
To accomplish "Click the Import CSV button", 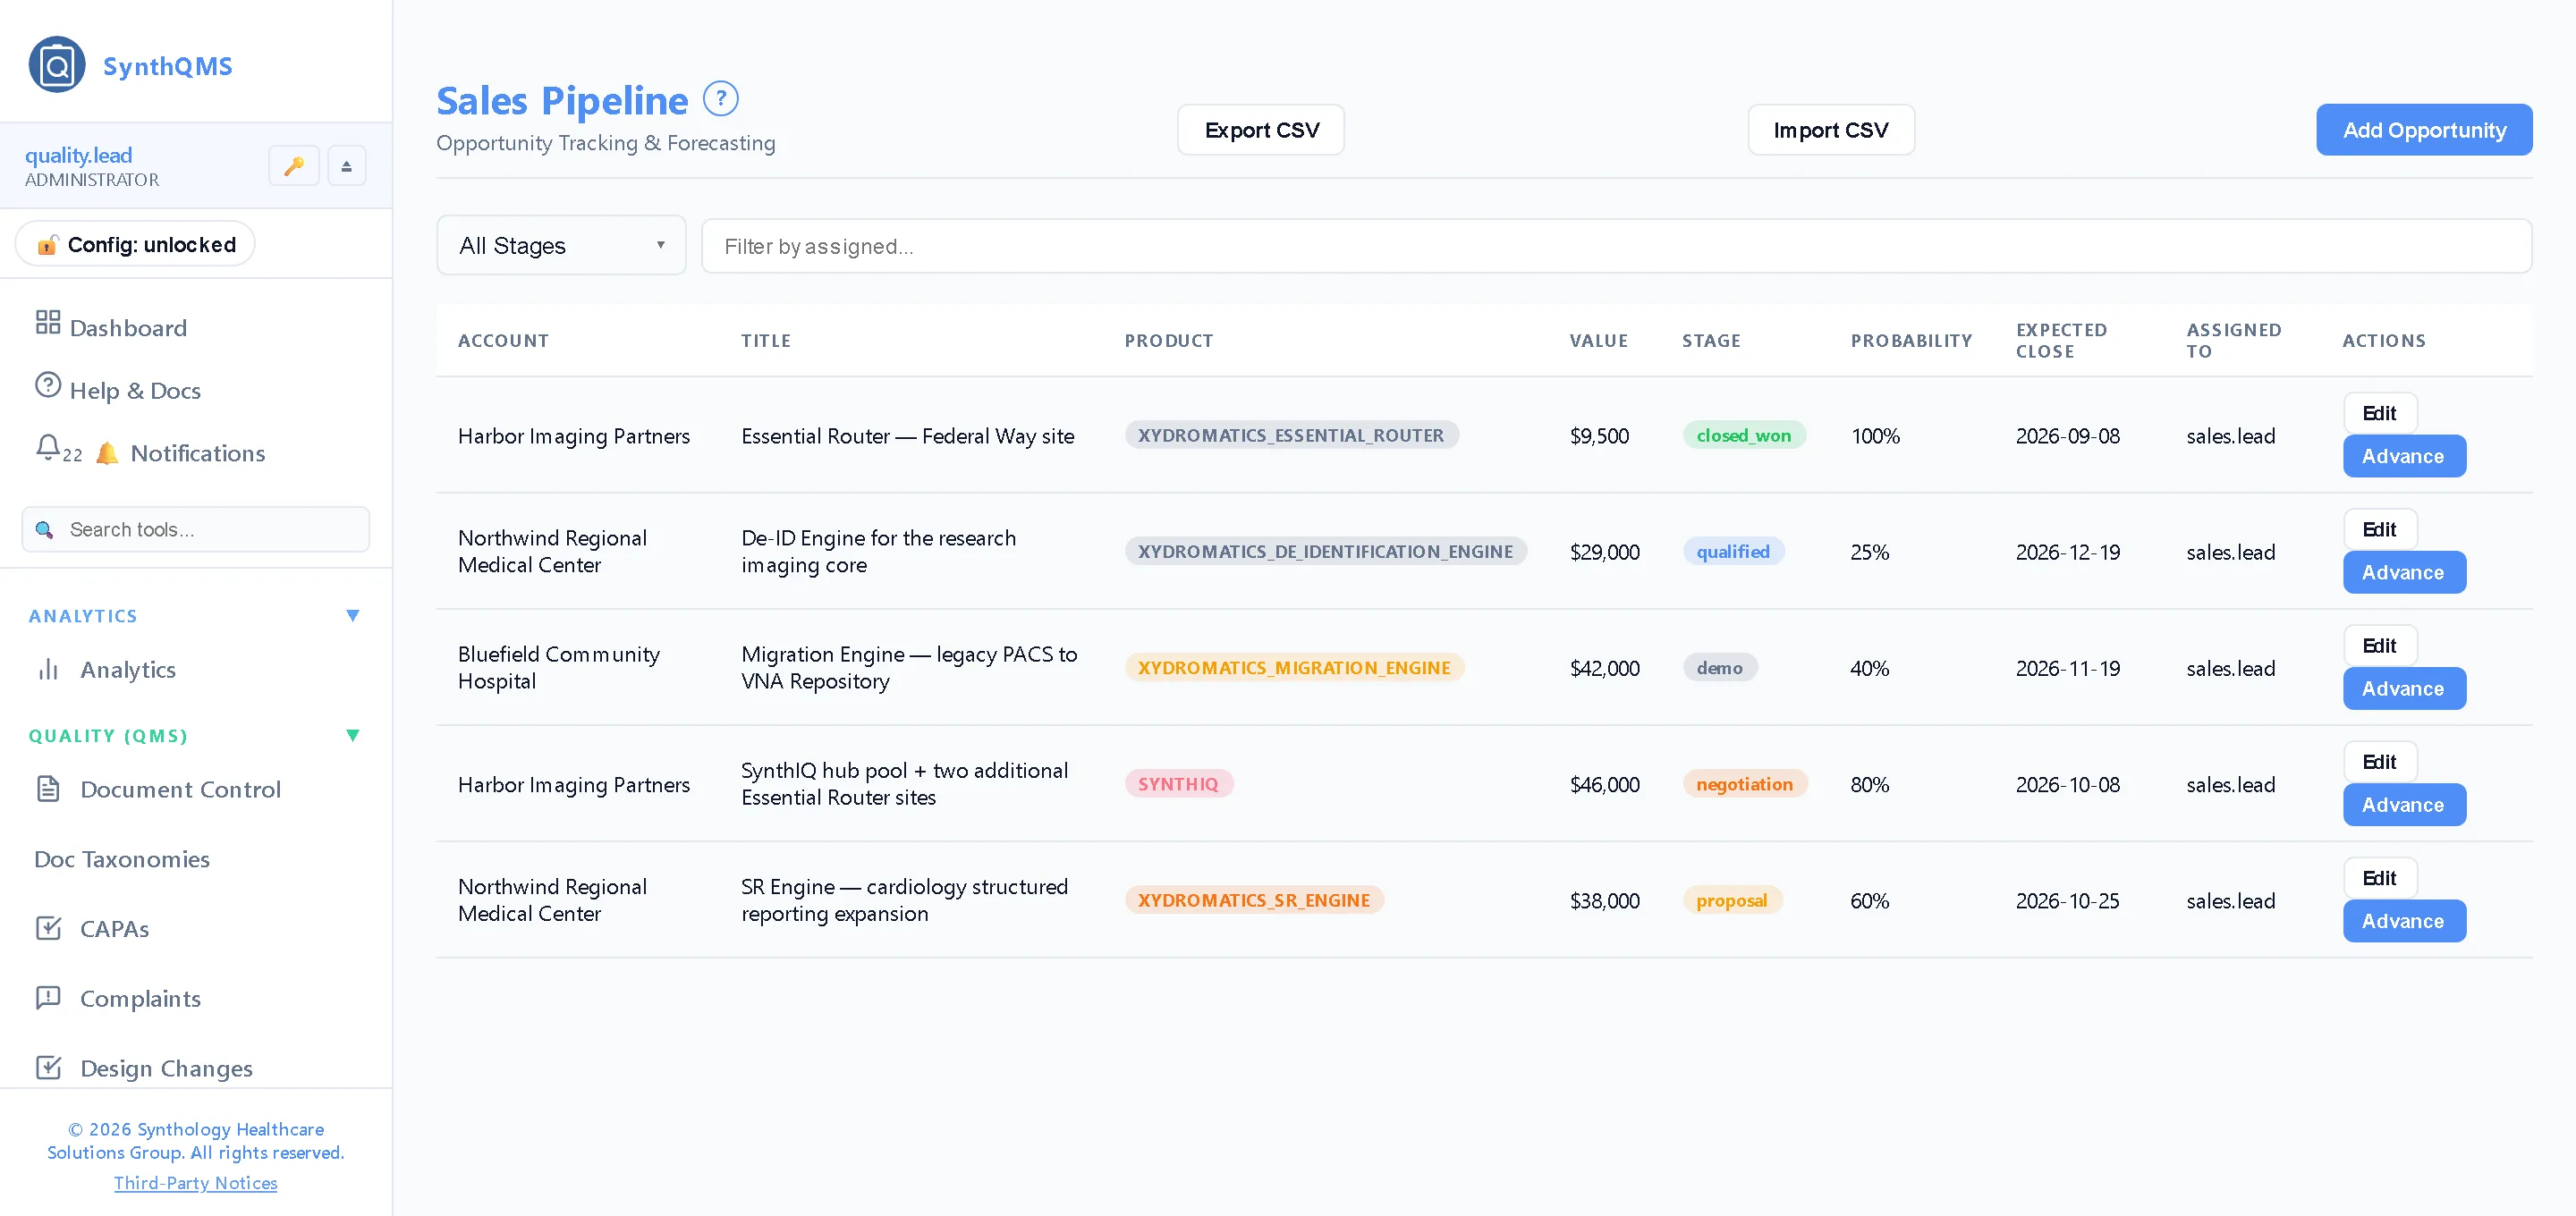I will click(1830, 130).
